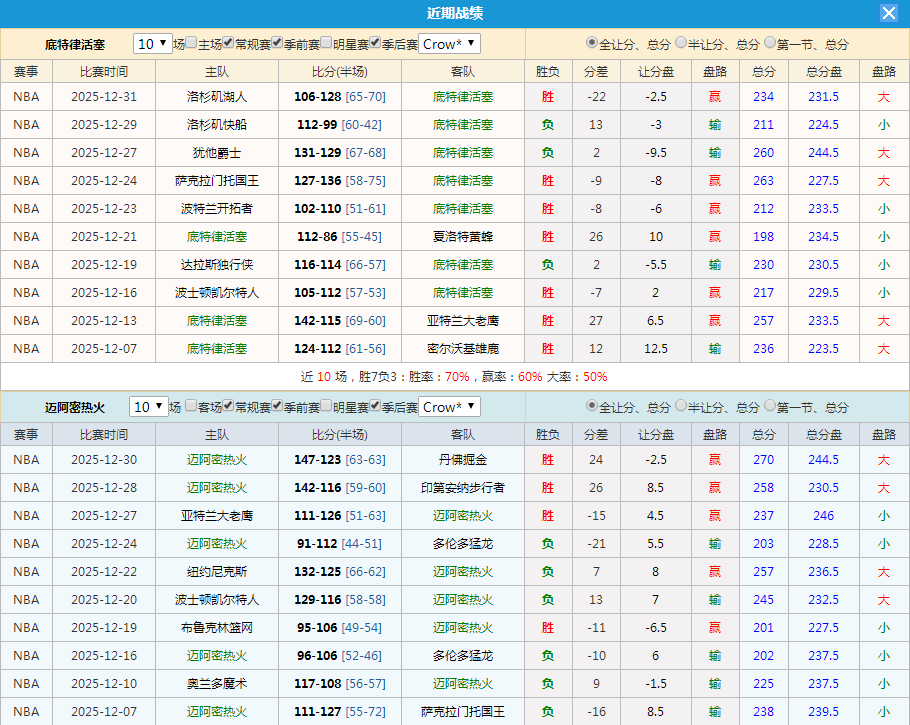Enable the 客场 checkbox in Heat section
Viewport: 910px width, 725px height.
(190, 407)
